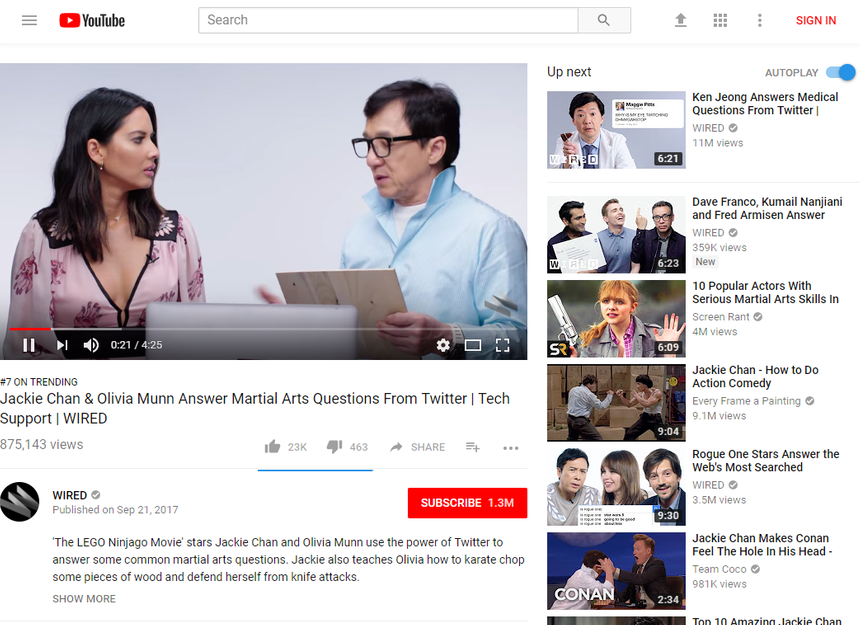860x625 pixels.
Task: Open Ken Jeong video thumbnail
Action: [x=616, y=129]
